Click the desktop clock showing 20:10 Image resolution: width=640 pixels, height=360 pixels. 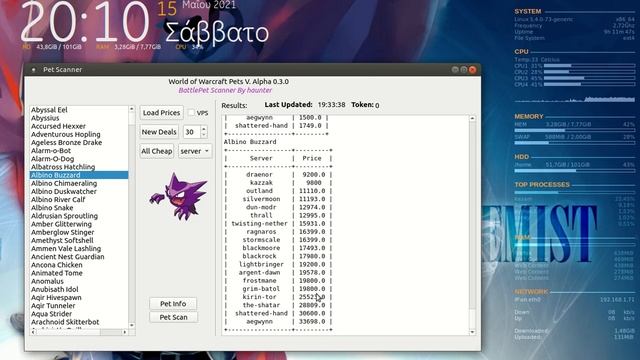(x=85, y=22)
